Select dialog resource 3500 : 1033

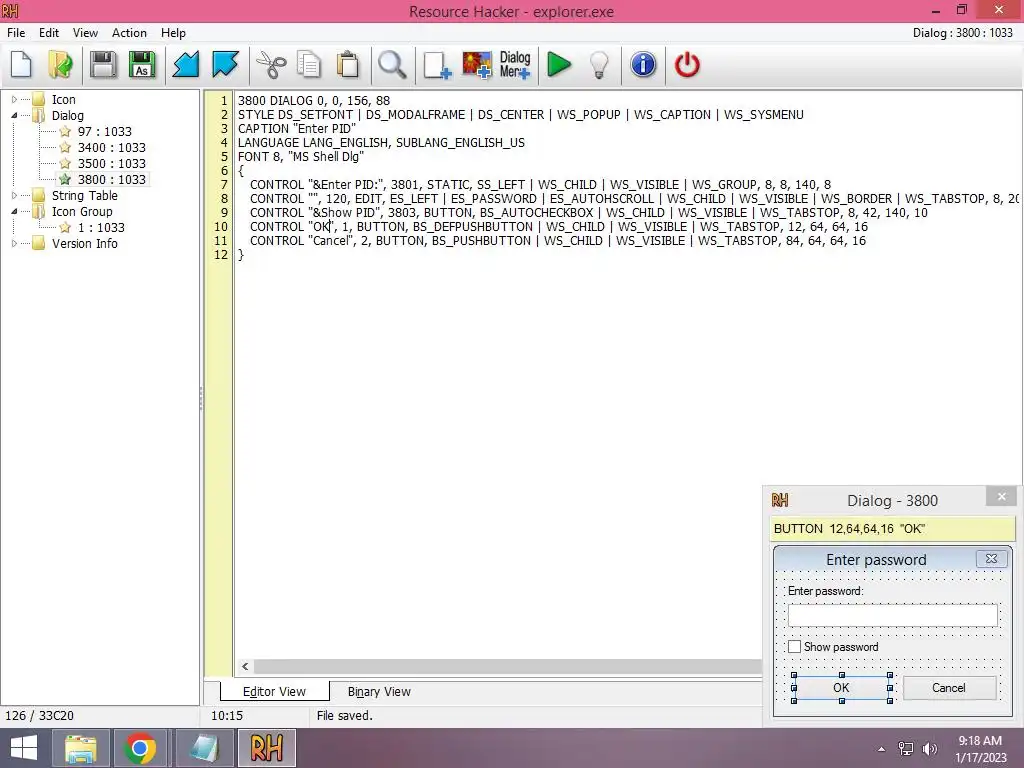pyautogui.click(x=112, y=164)
